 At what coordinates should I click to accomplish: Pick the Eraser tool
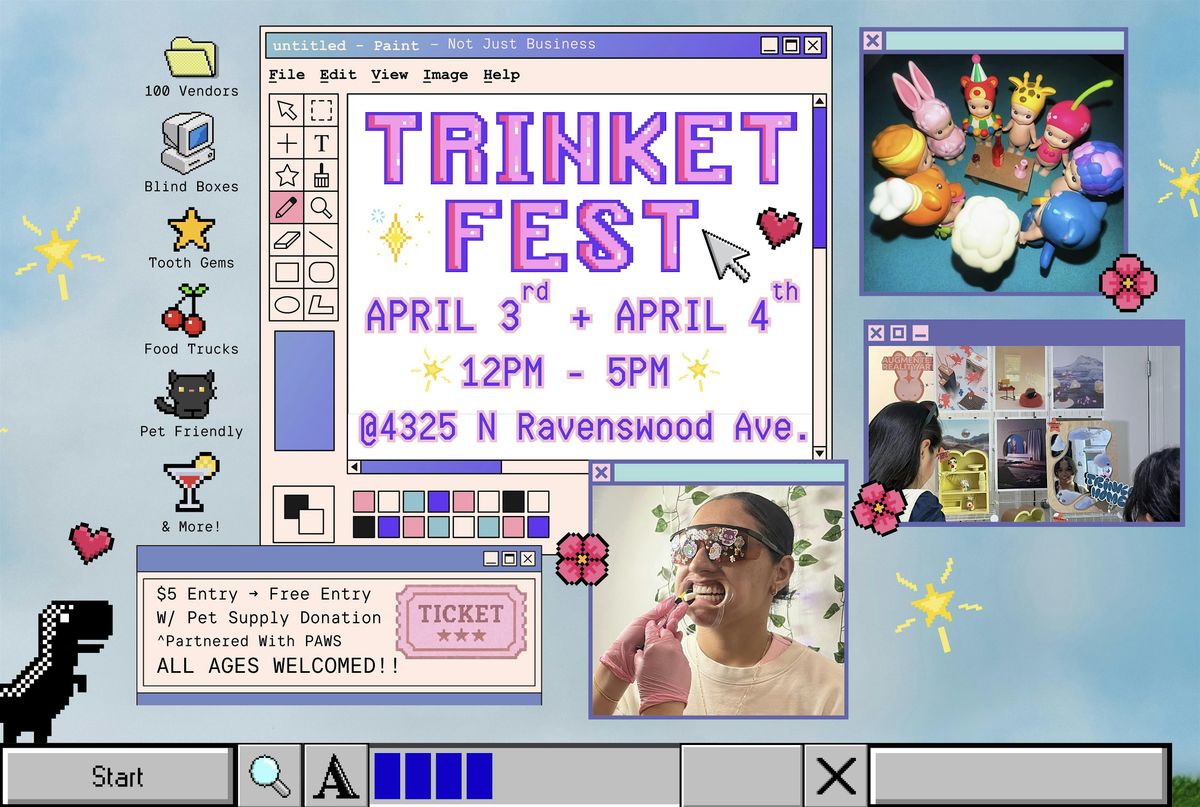[287, 240]
